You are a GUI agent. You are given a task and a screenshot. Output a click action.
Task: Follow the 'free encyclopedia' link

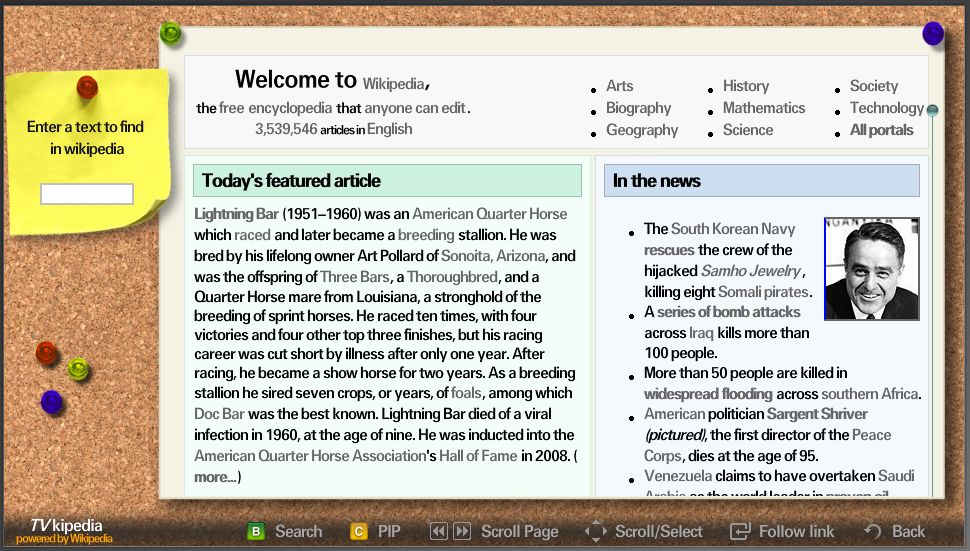pos(275,108)
